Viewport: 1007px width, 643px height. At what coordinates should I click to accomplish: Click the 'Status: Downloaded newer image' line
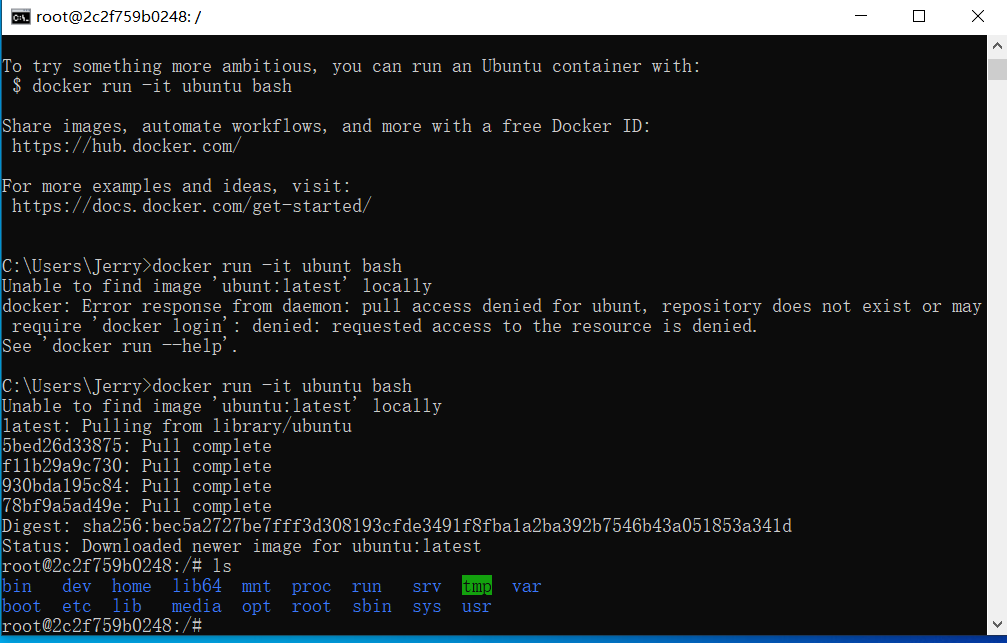tap(241, 546)
